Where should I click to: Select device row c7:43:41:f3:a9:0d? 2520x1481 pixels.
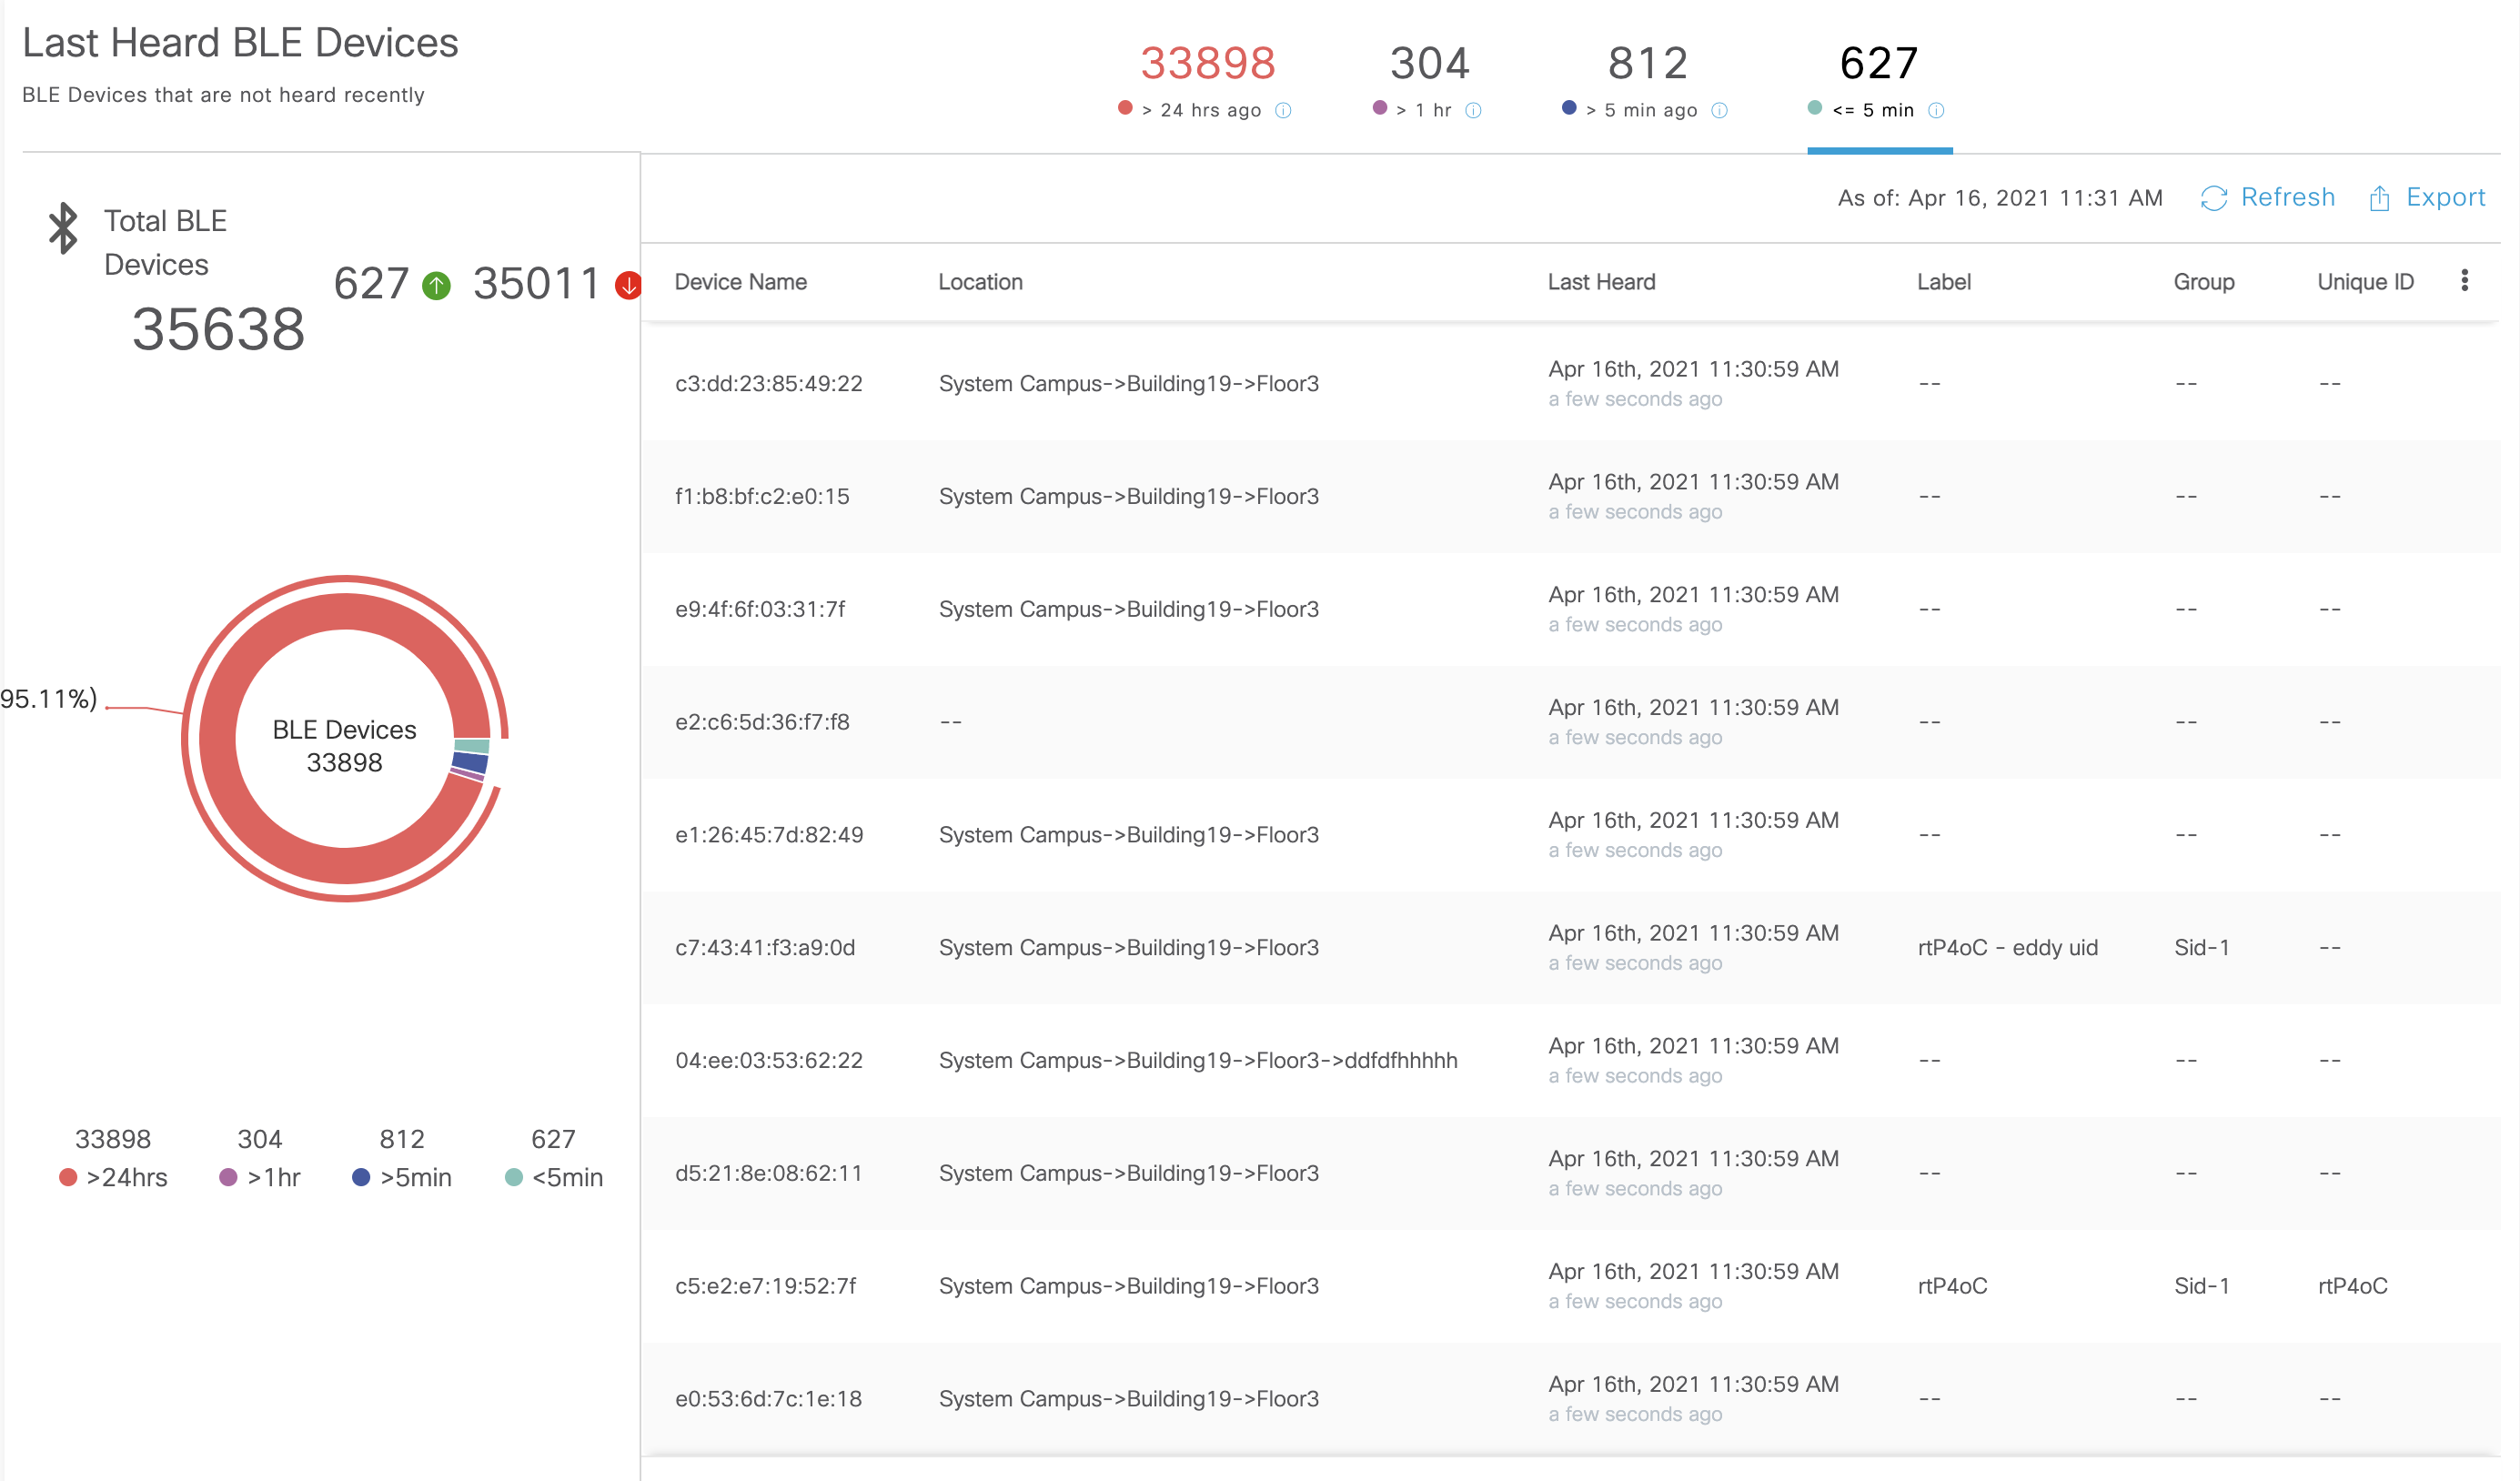765,947
